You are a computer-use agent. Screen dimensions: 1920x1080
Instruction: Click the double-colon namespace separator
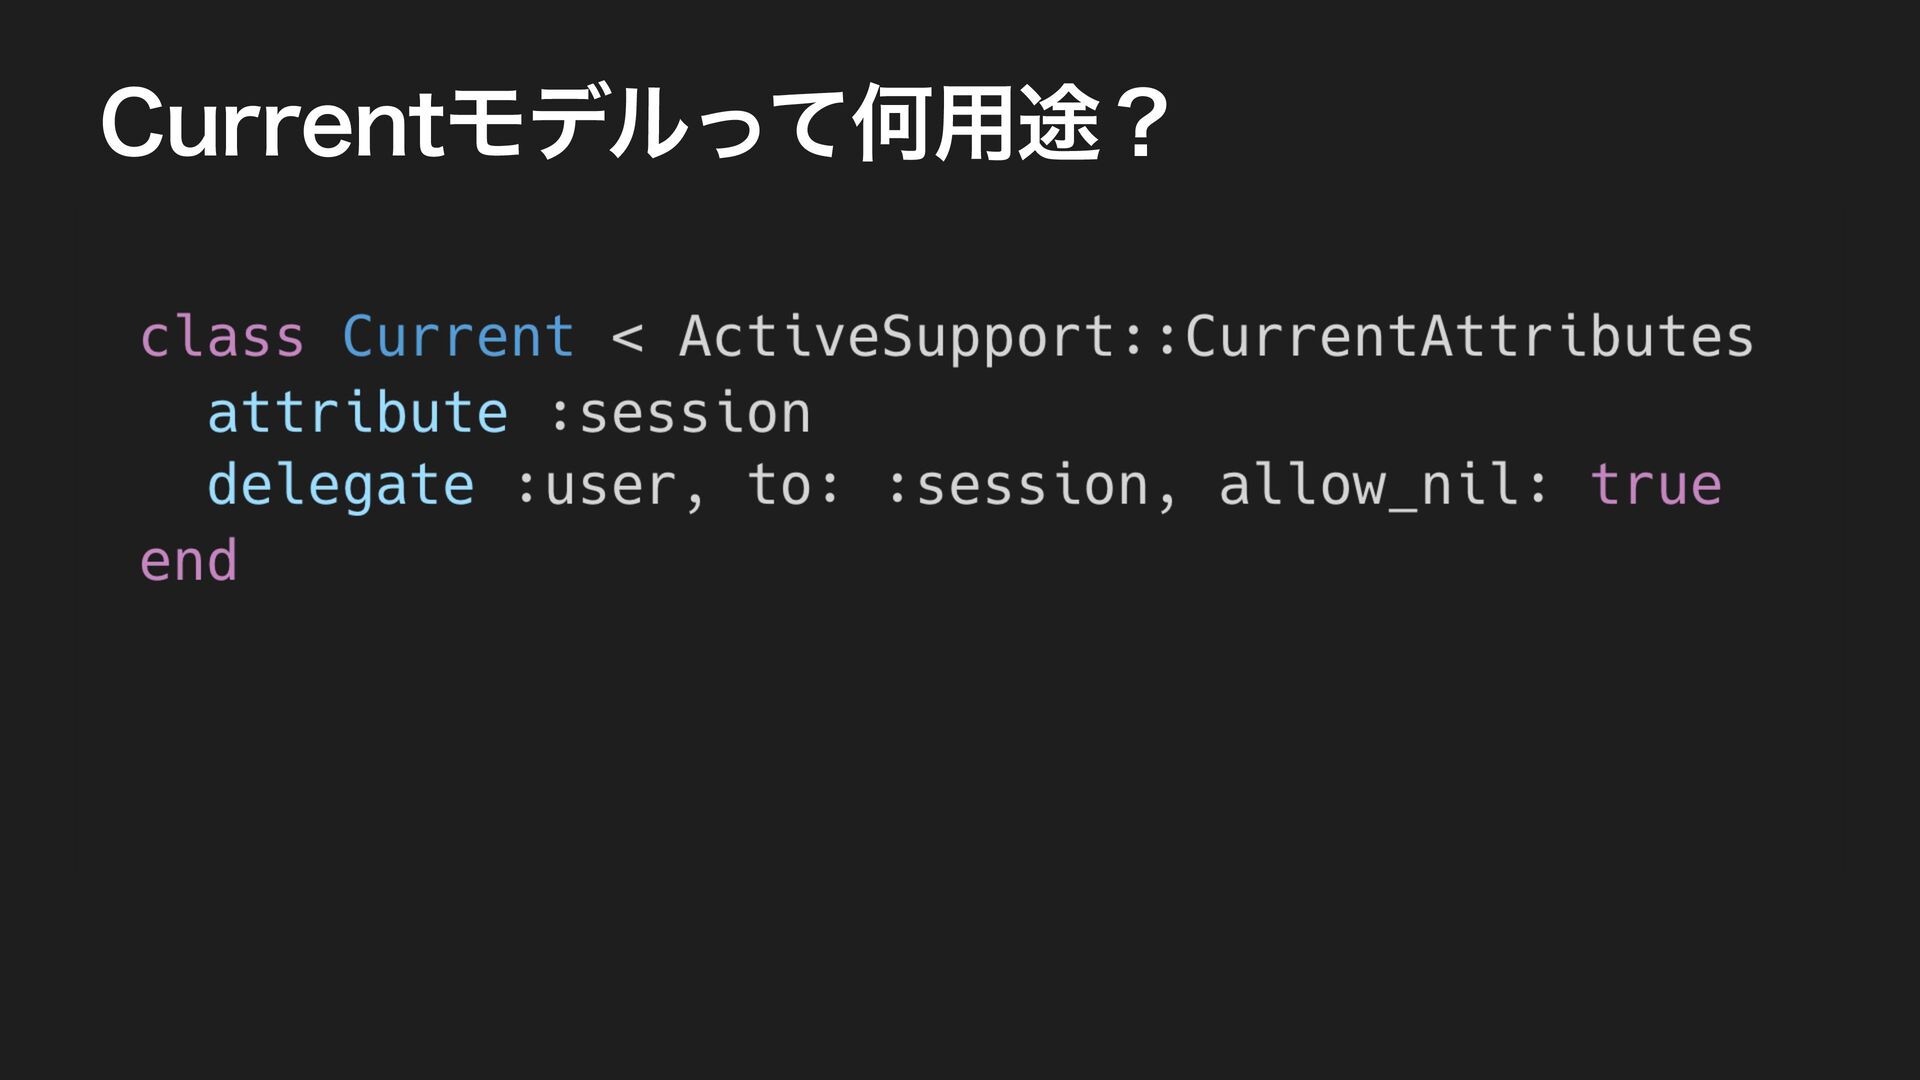coord(1150,338)
